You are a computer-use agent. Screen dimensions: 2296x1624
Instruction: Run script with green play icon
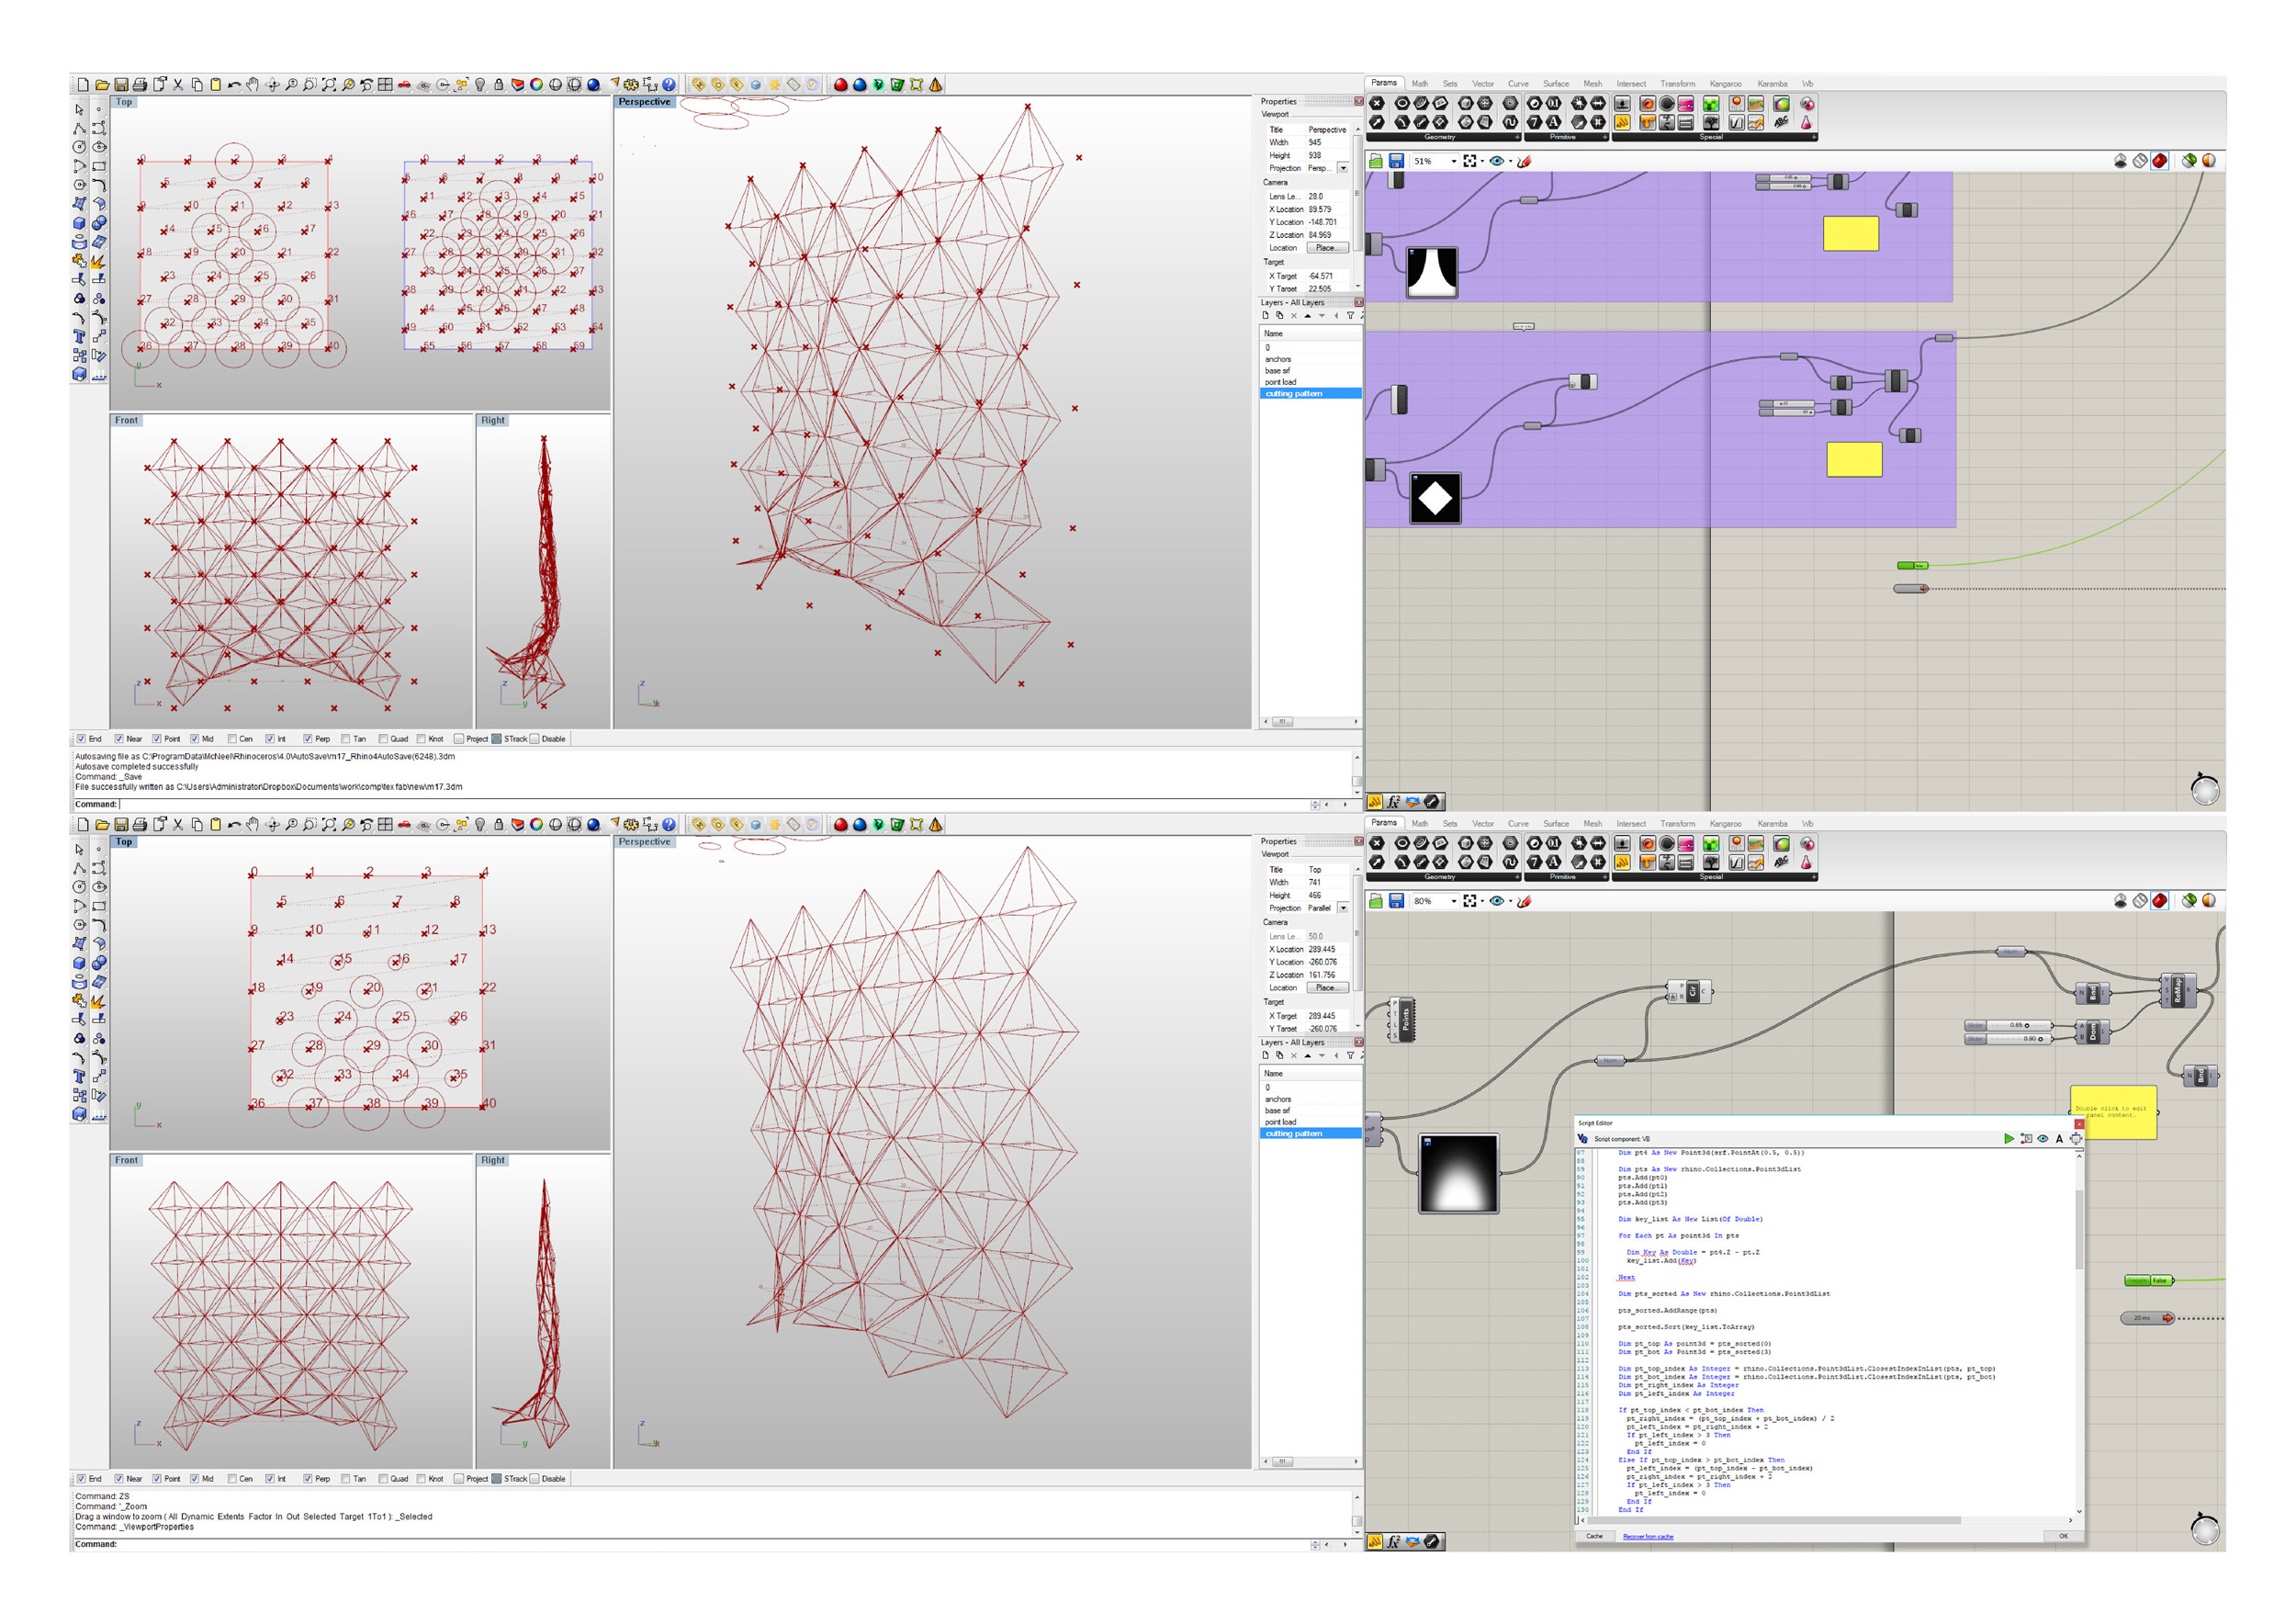tap(2009, 1139)
